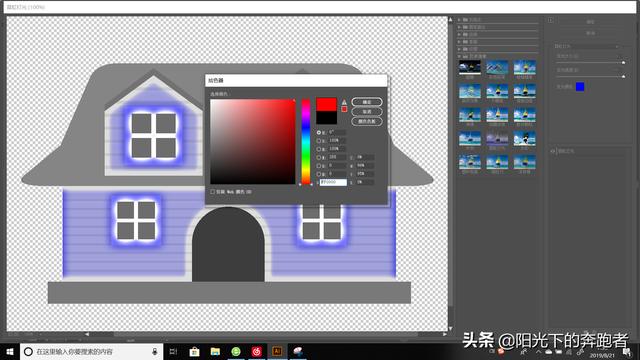Viewport: 640px width, 360px height.
Task: Expand the third filter folder
Action: point(459,34)
